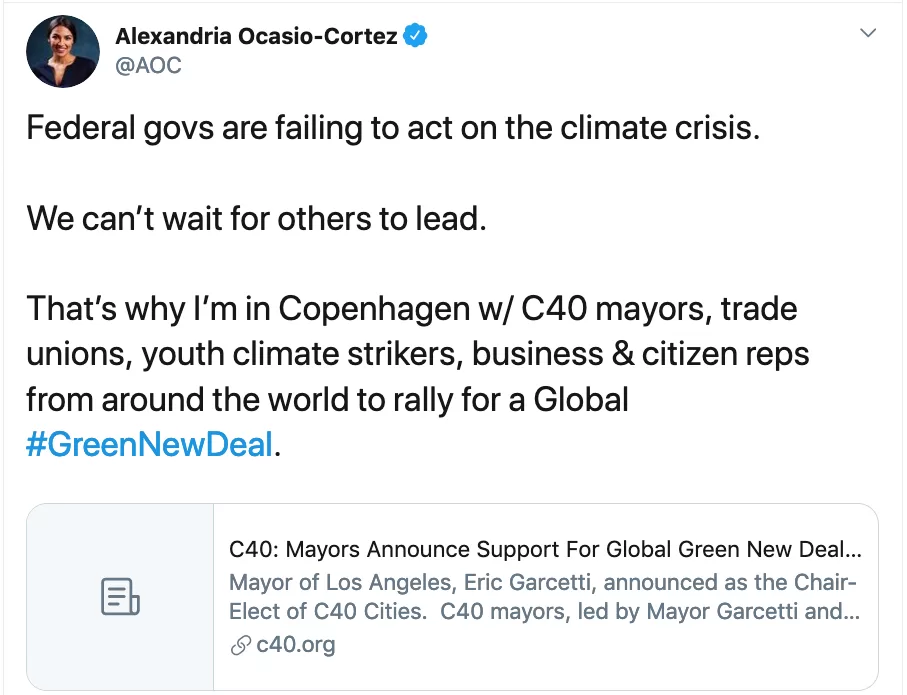Click the document icon in link card

click(120, 597)
